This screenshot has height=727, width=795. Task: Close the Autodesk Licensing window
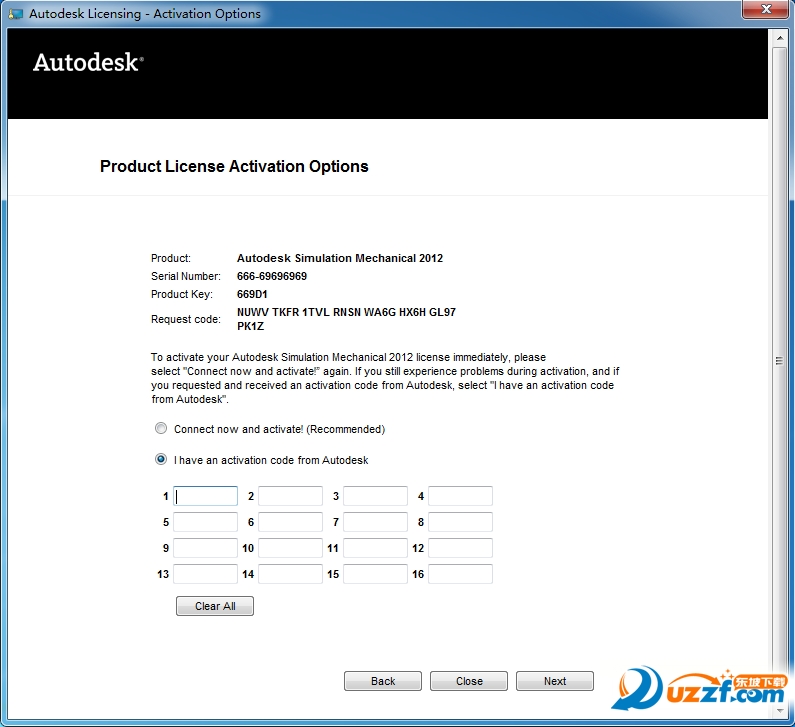click(x=766, y=9)
